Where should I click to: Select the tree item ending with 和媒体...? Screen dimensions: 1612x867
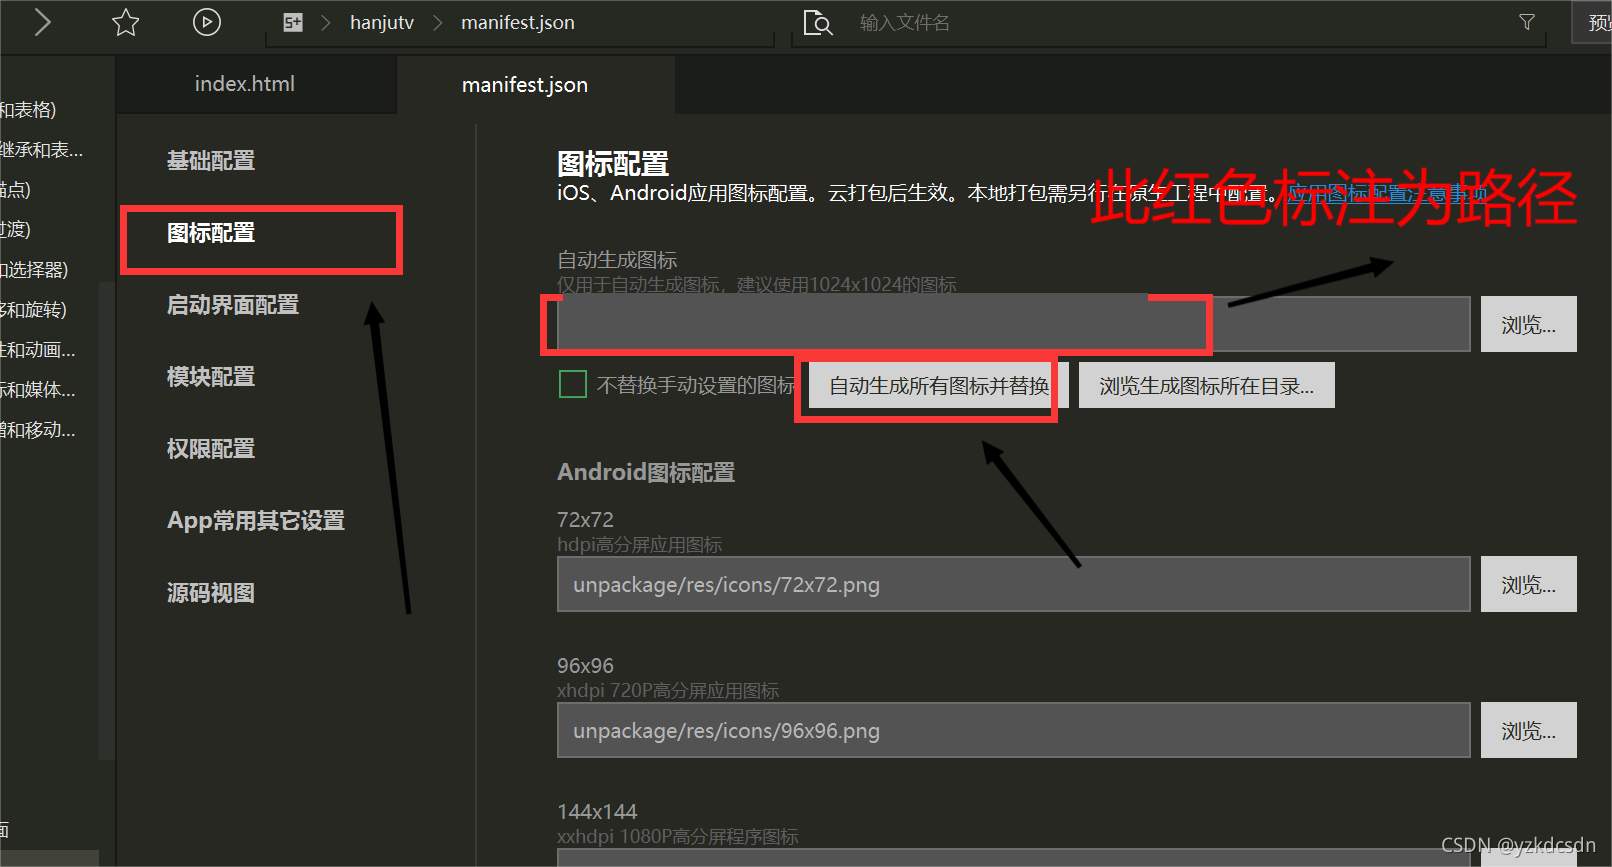(37, 390)
